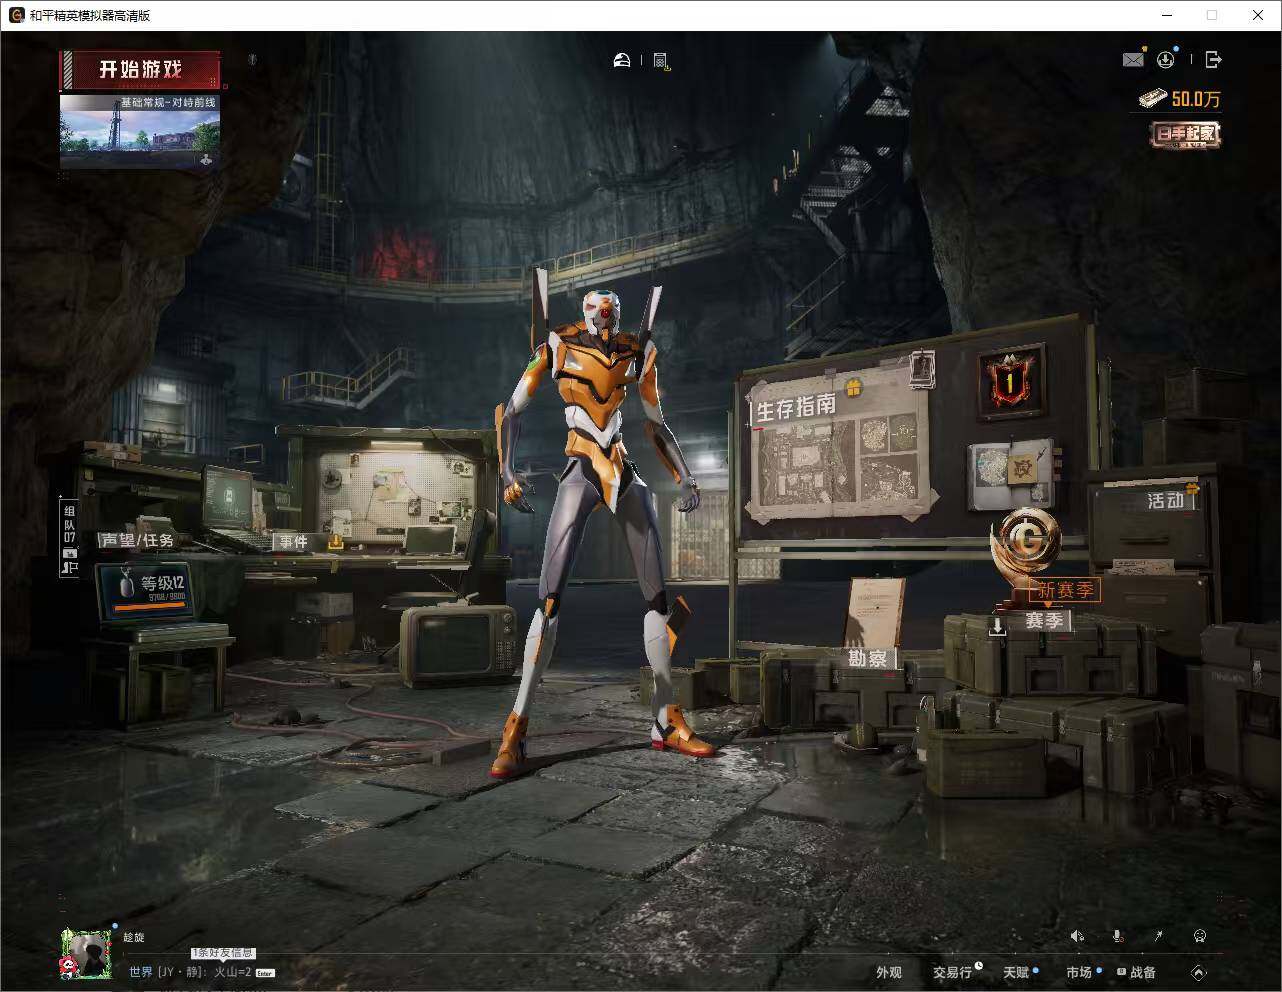Open the 基础常规-对峙前线 mode thumbnail
Screen dimensions: 1282x992
140,132
